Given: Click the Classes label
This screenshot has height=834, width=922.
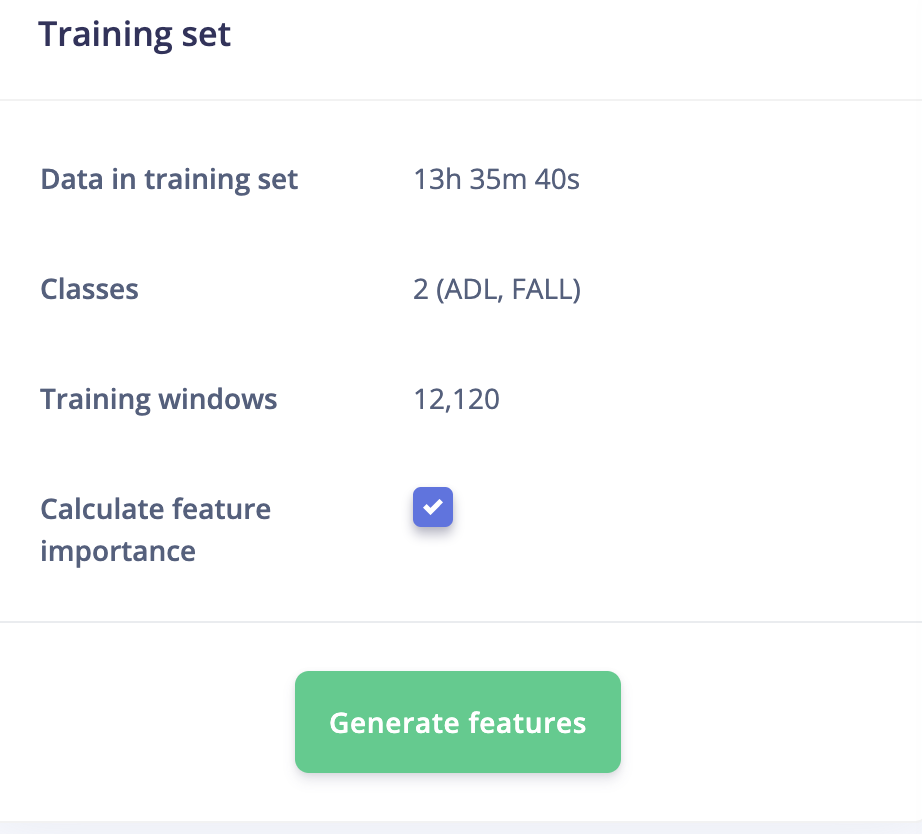Looking at the screenshot, I should (89, 289).
